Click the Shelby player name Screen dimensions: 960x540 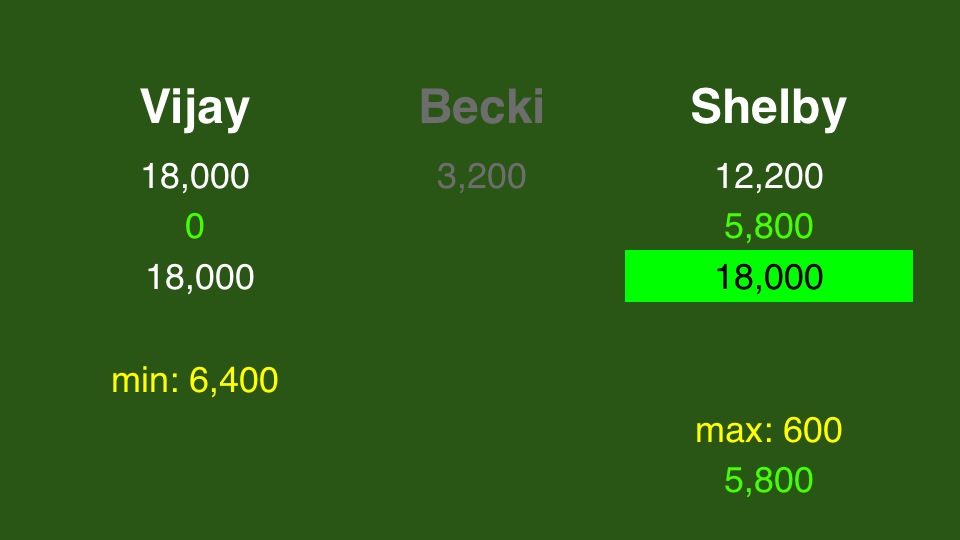pos(768,108)
